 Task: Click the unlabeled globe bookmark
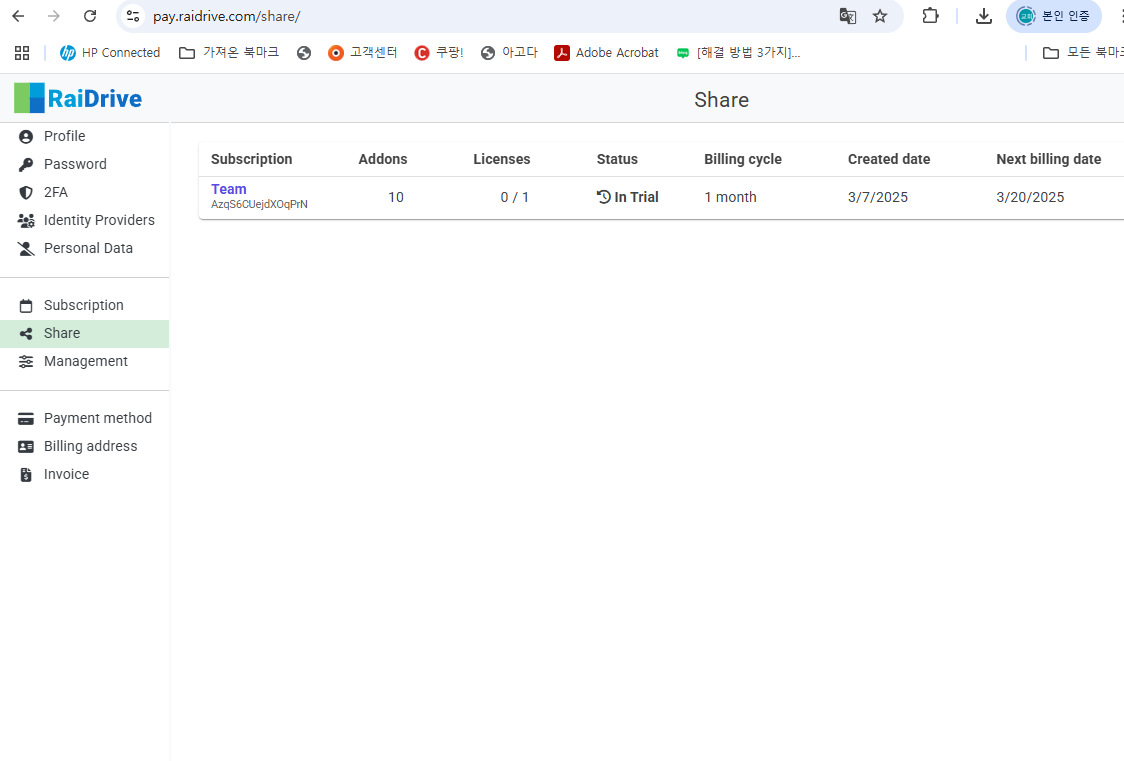(304, 52)
